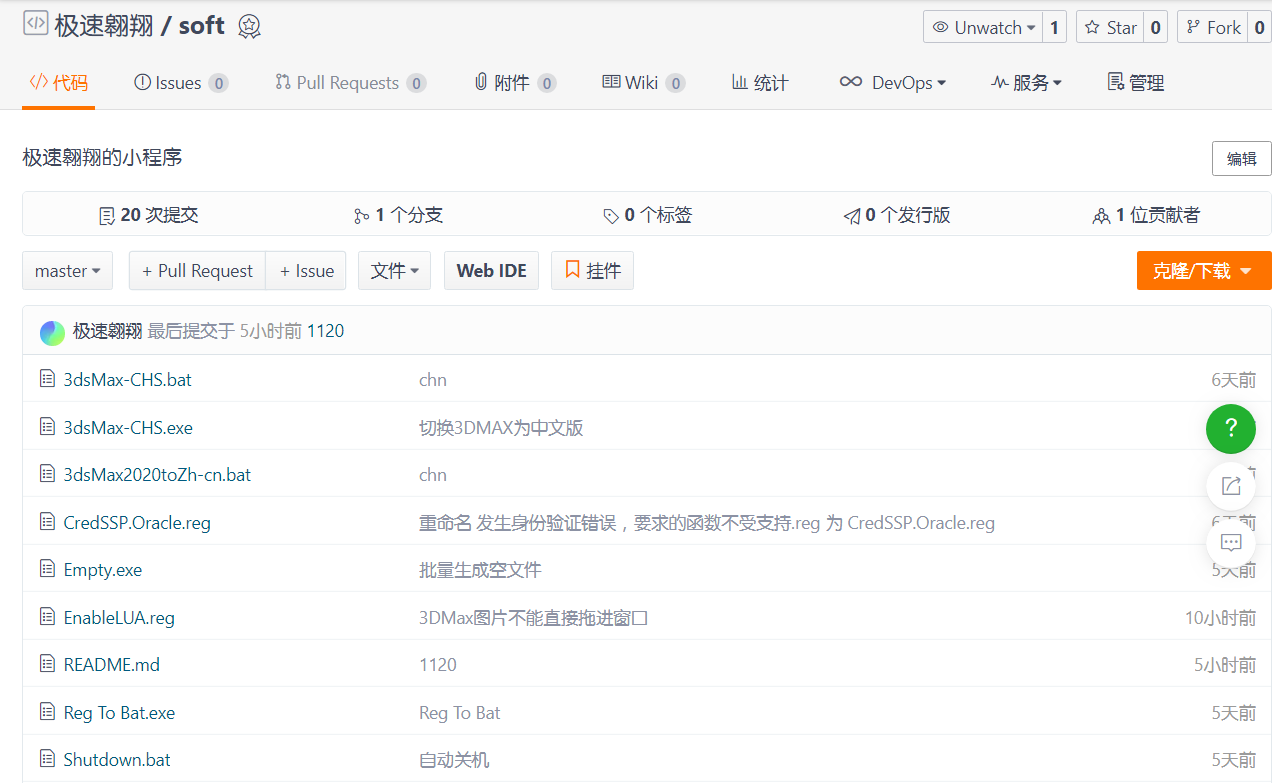Open the floating chat message icon

tap(1230, 543)
